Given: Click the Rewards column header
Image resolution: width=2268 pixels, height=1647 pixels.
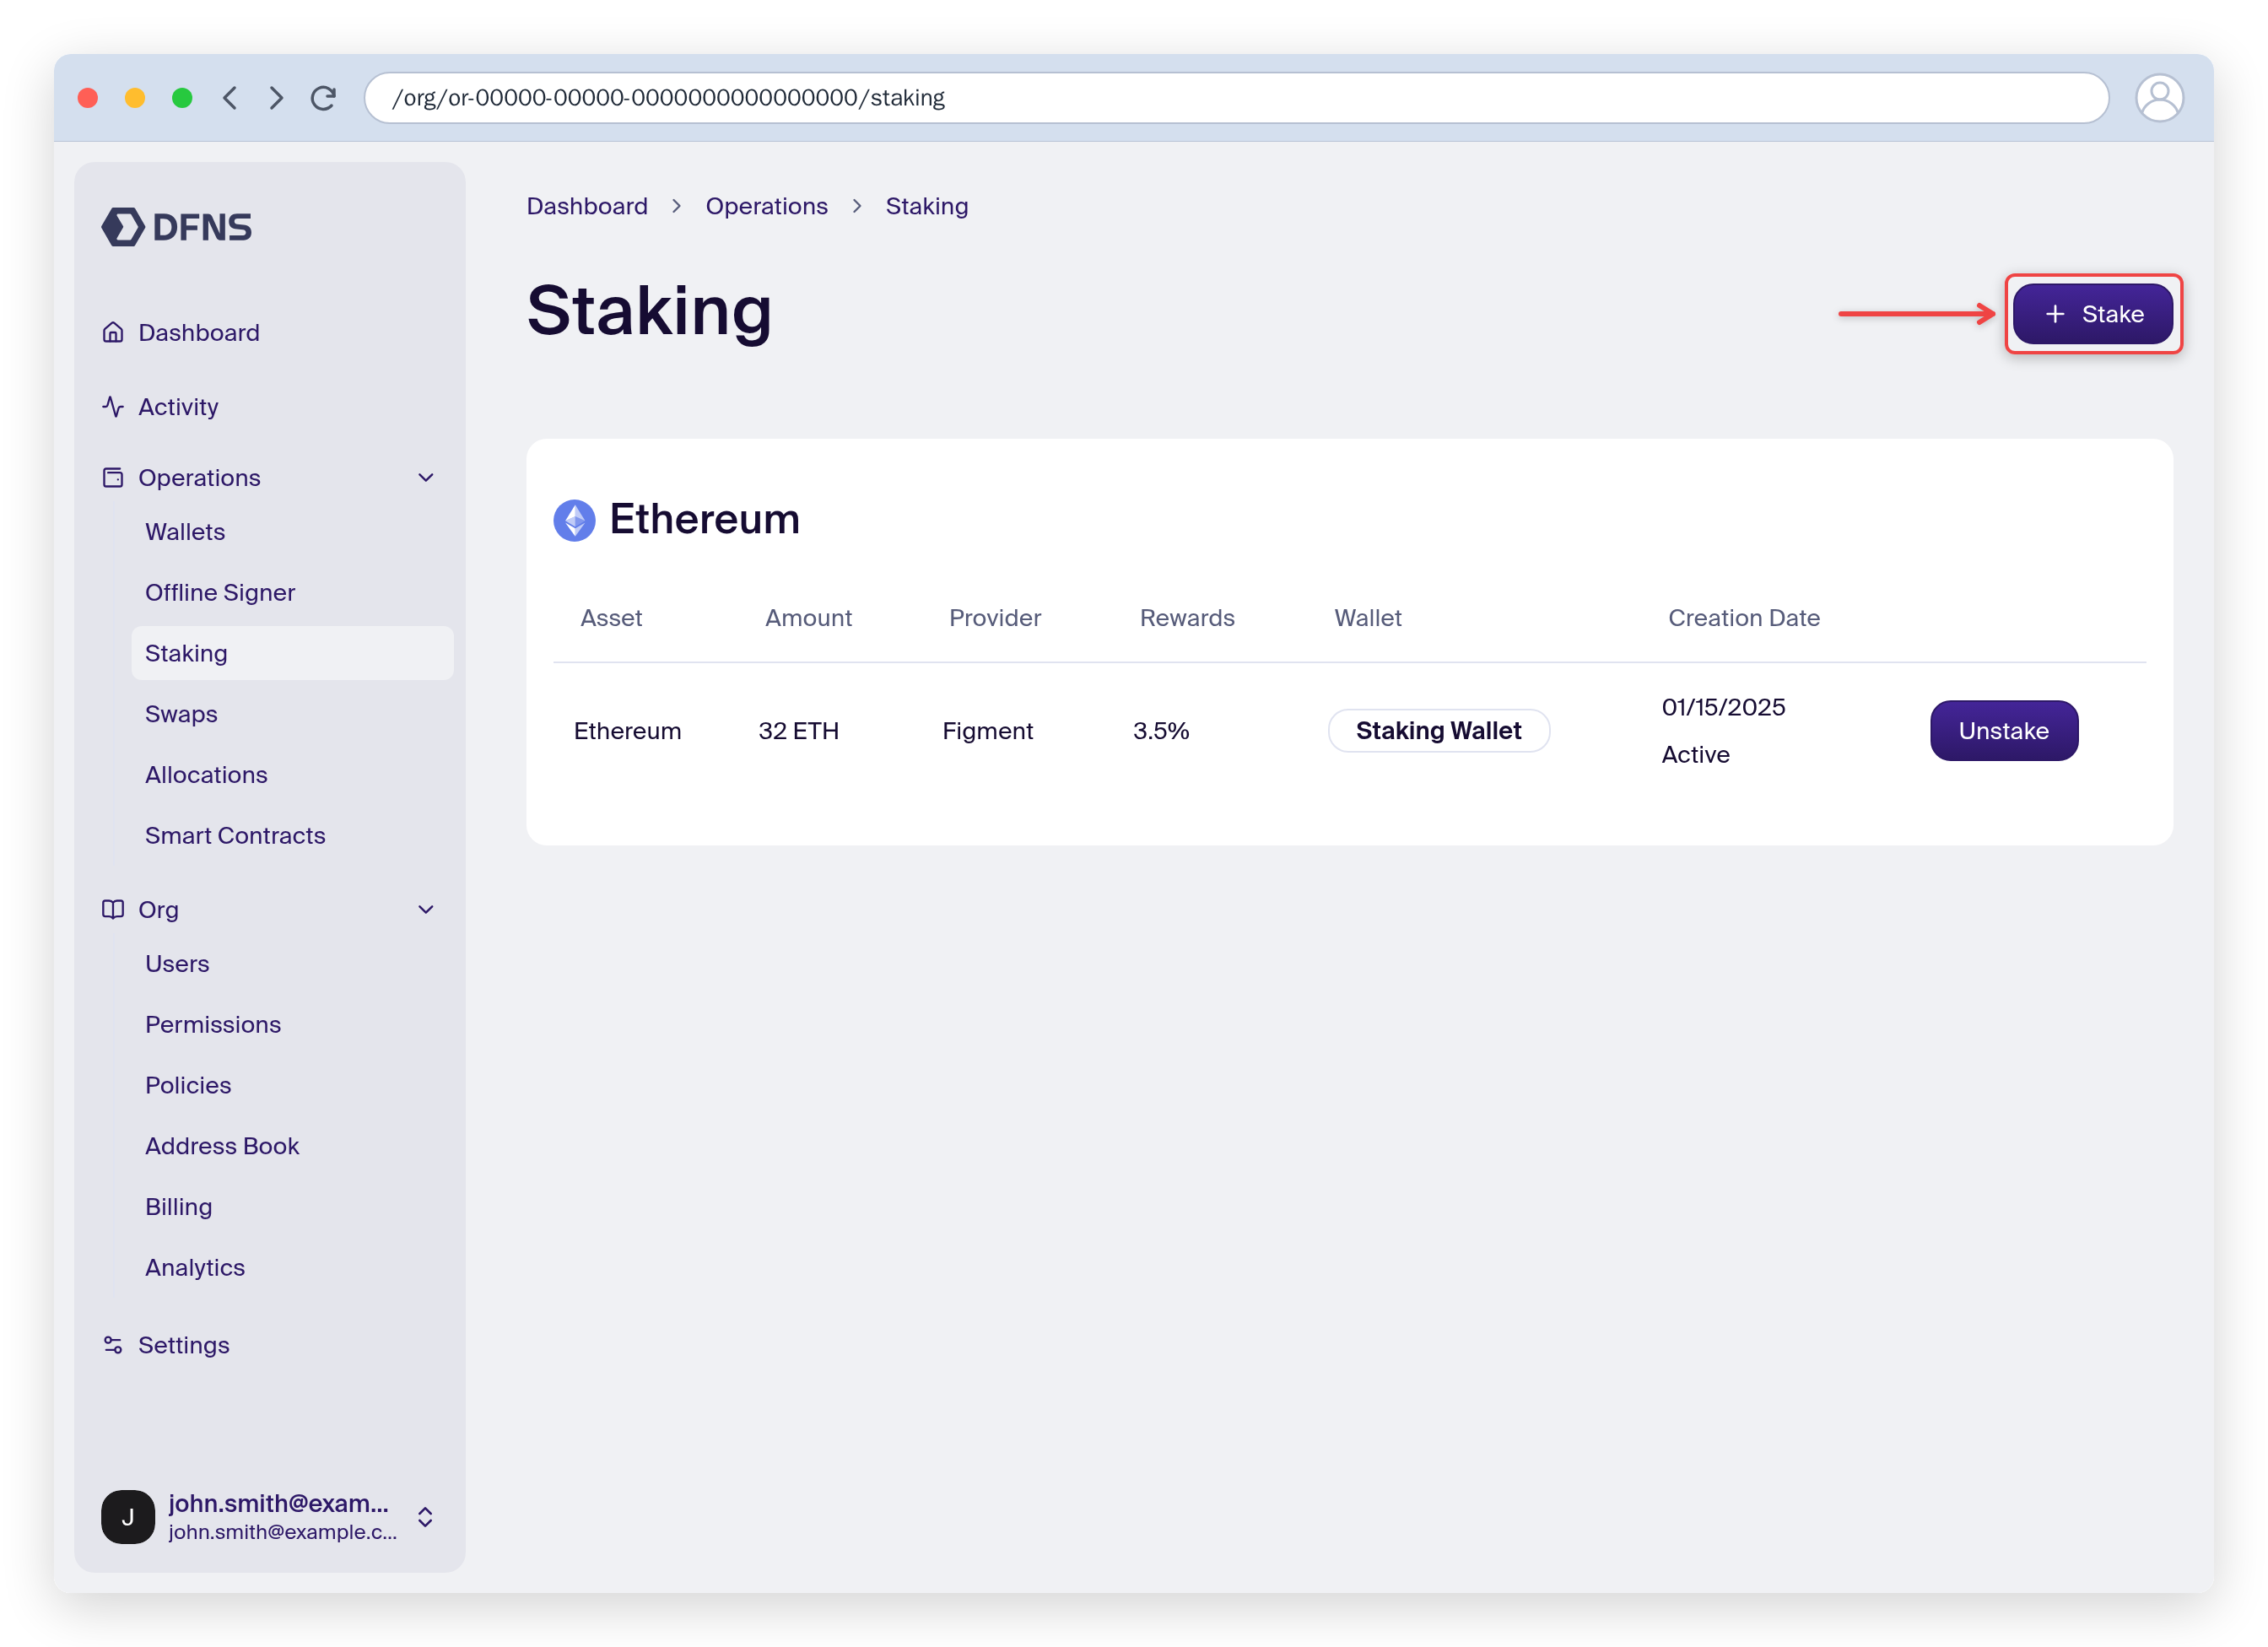Looking at the screenshot, I should click(x=1187, y=617).
